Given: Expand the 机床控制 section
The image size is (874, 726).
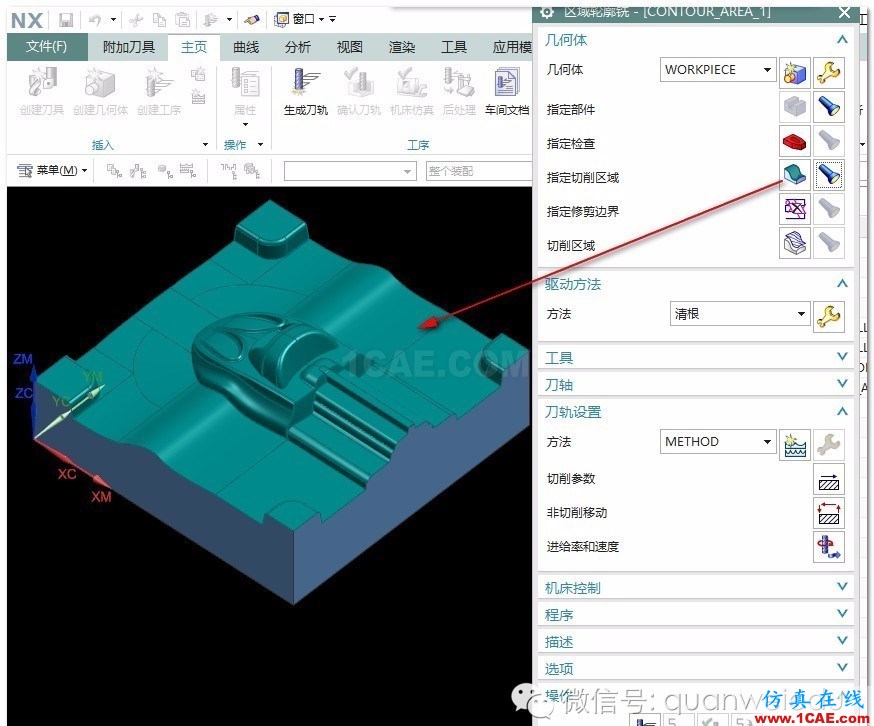Looking at the screenshot, I should (x=842, y=587).
